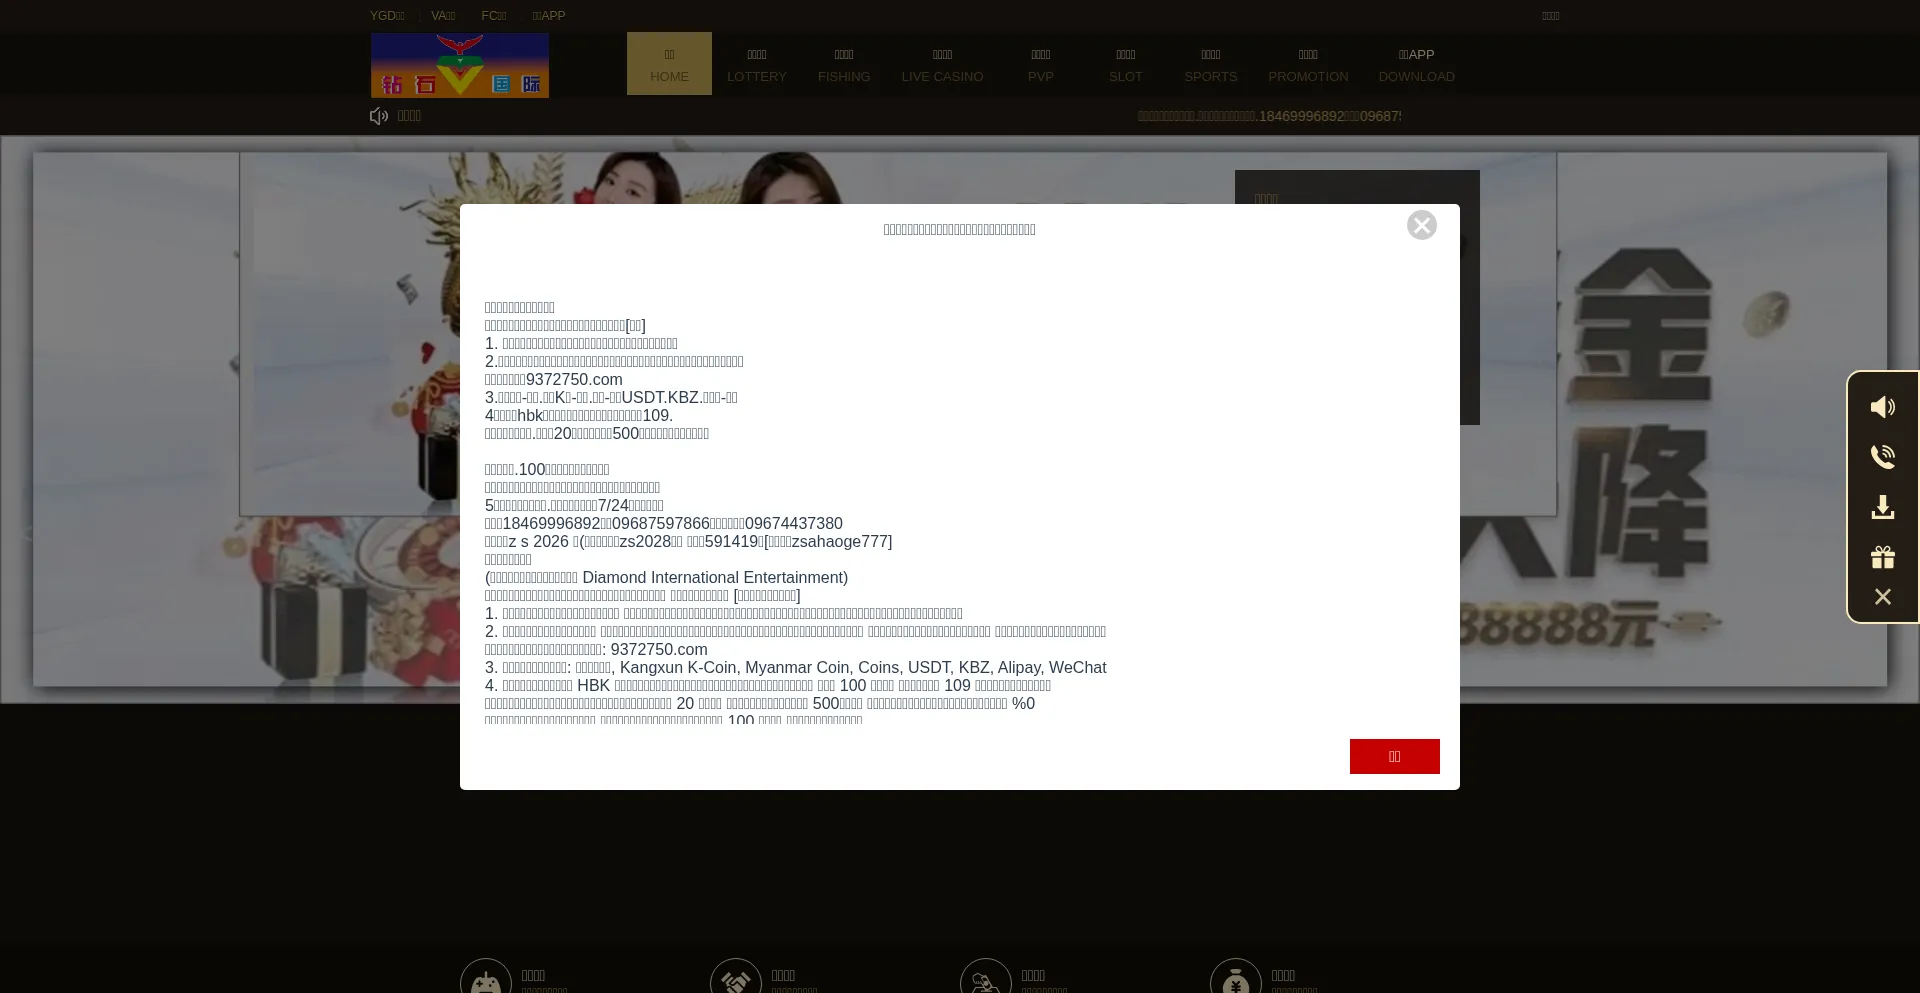1920x993 pixels.
Task: Open the PVP navigation tab
Action: [1041, 64]
